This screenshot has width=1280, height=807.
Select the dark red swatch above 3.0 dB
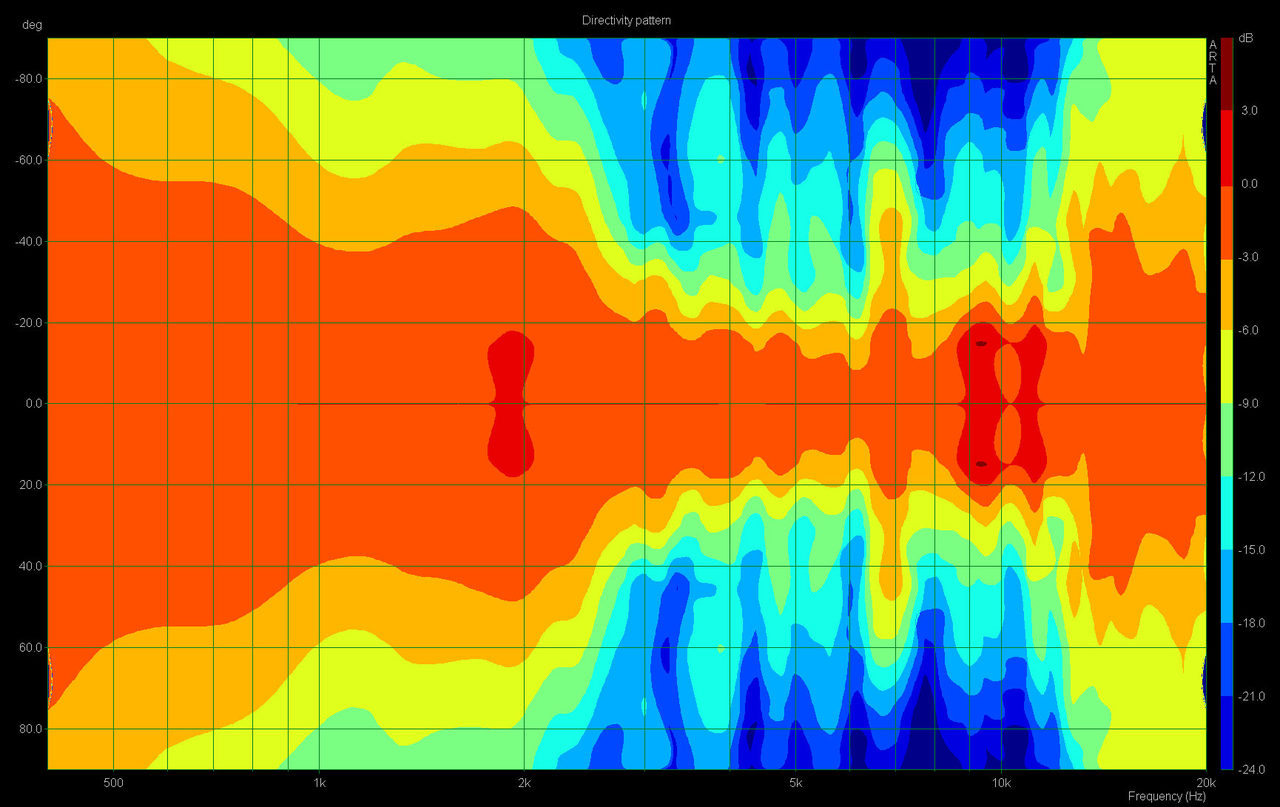(1227, 73)
